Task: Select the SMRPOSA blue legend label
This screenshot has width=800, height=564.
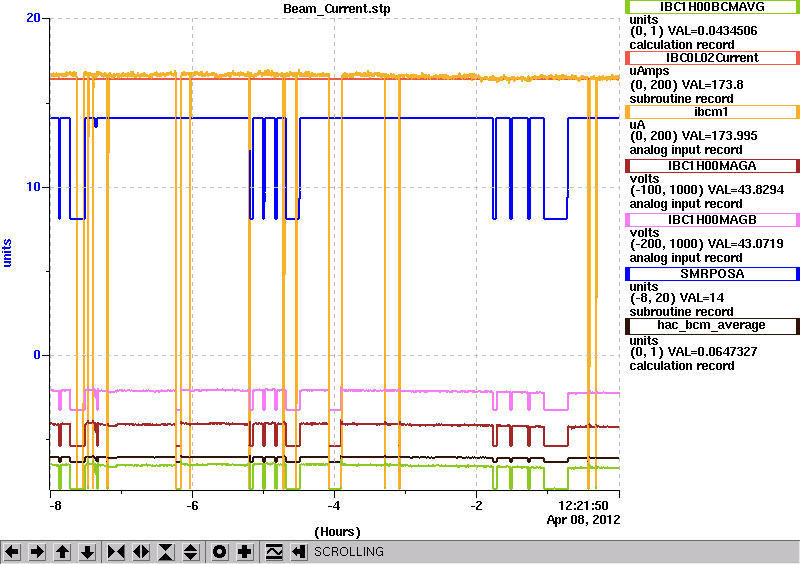Action: (712, 274)
